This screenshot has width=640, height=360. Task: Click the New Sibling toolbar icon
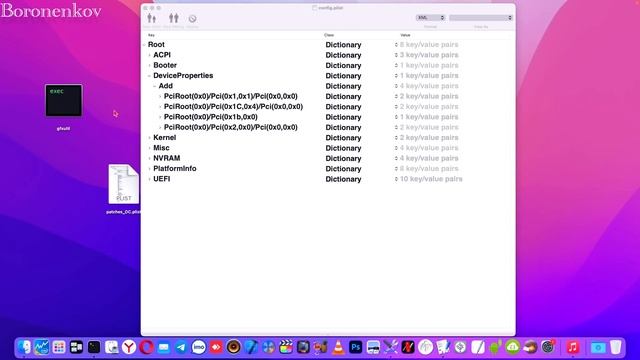coord(174,18)
